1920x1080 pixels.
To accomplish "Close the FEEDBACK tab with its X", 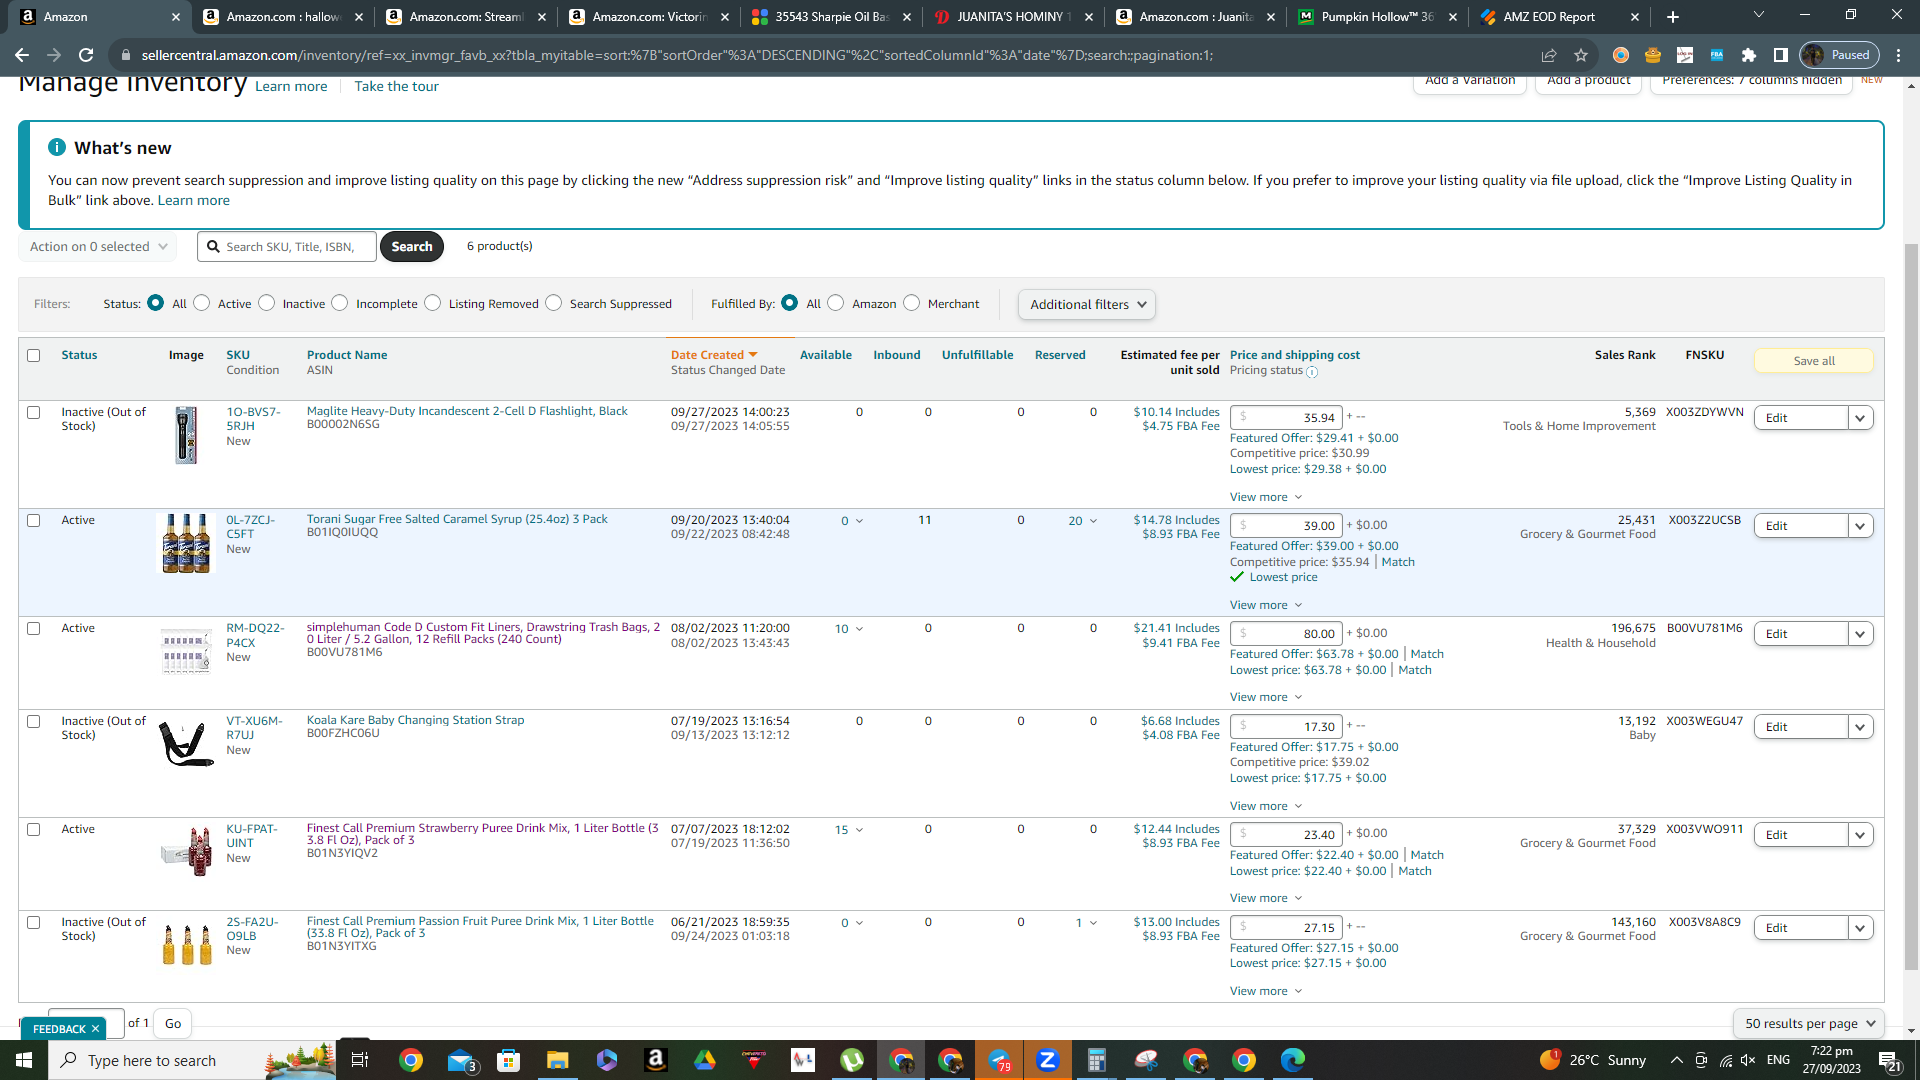I will tap(95, 1029).
